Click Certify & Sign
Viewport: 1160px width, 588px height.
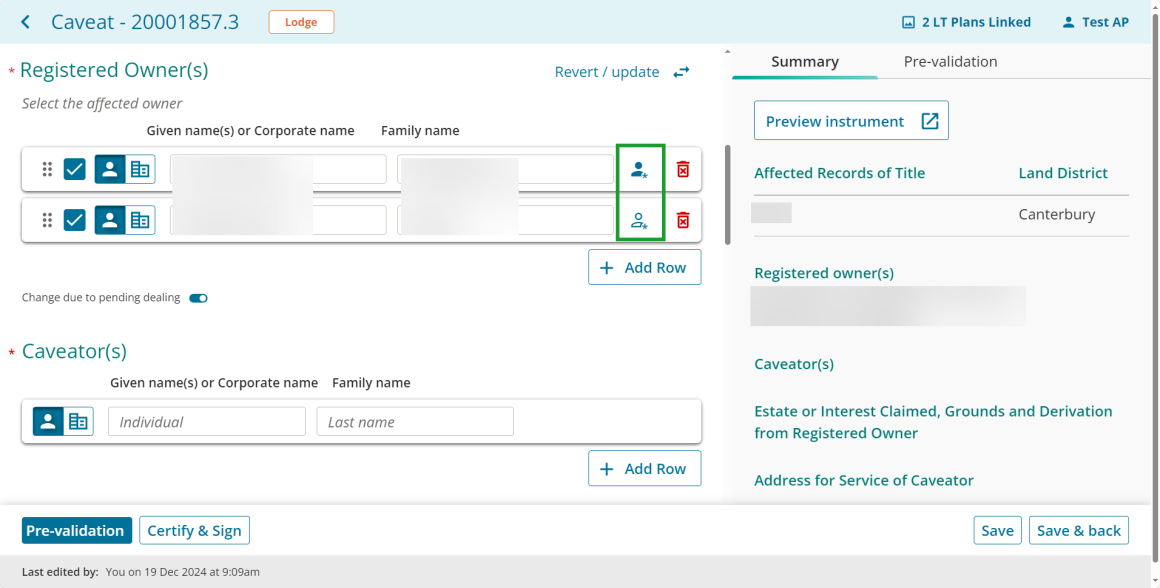pyautogui.click(x=195, y=530)
